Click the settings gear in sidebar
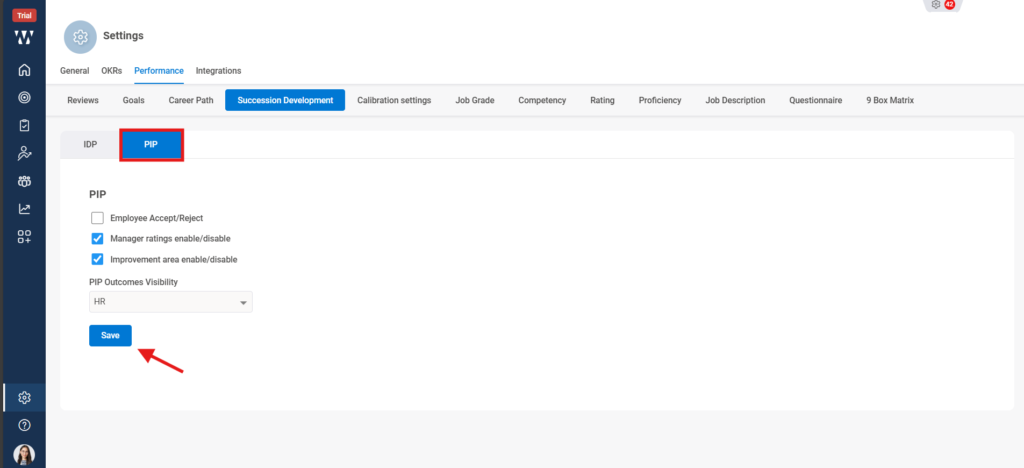Image resolution: width=1024 pixels, height=468 pixels. [24, 398]
